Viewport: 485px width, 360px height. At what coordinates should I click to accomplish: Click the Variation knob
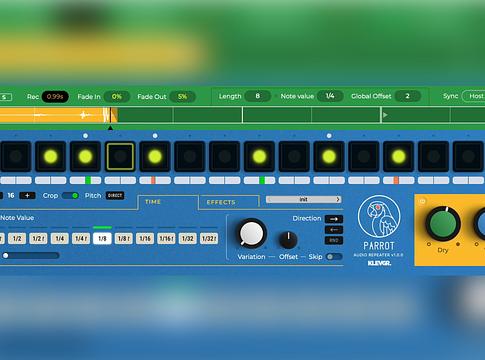coord(252,233)
